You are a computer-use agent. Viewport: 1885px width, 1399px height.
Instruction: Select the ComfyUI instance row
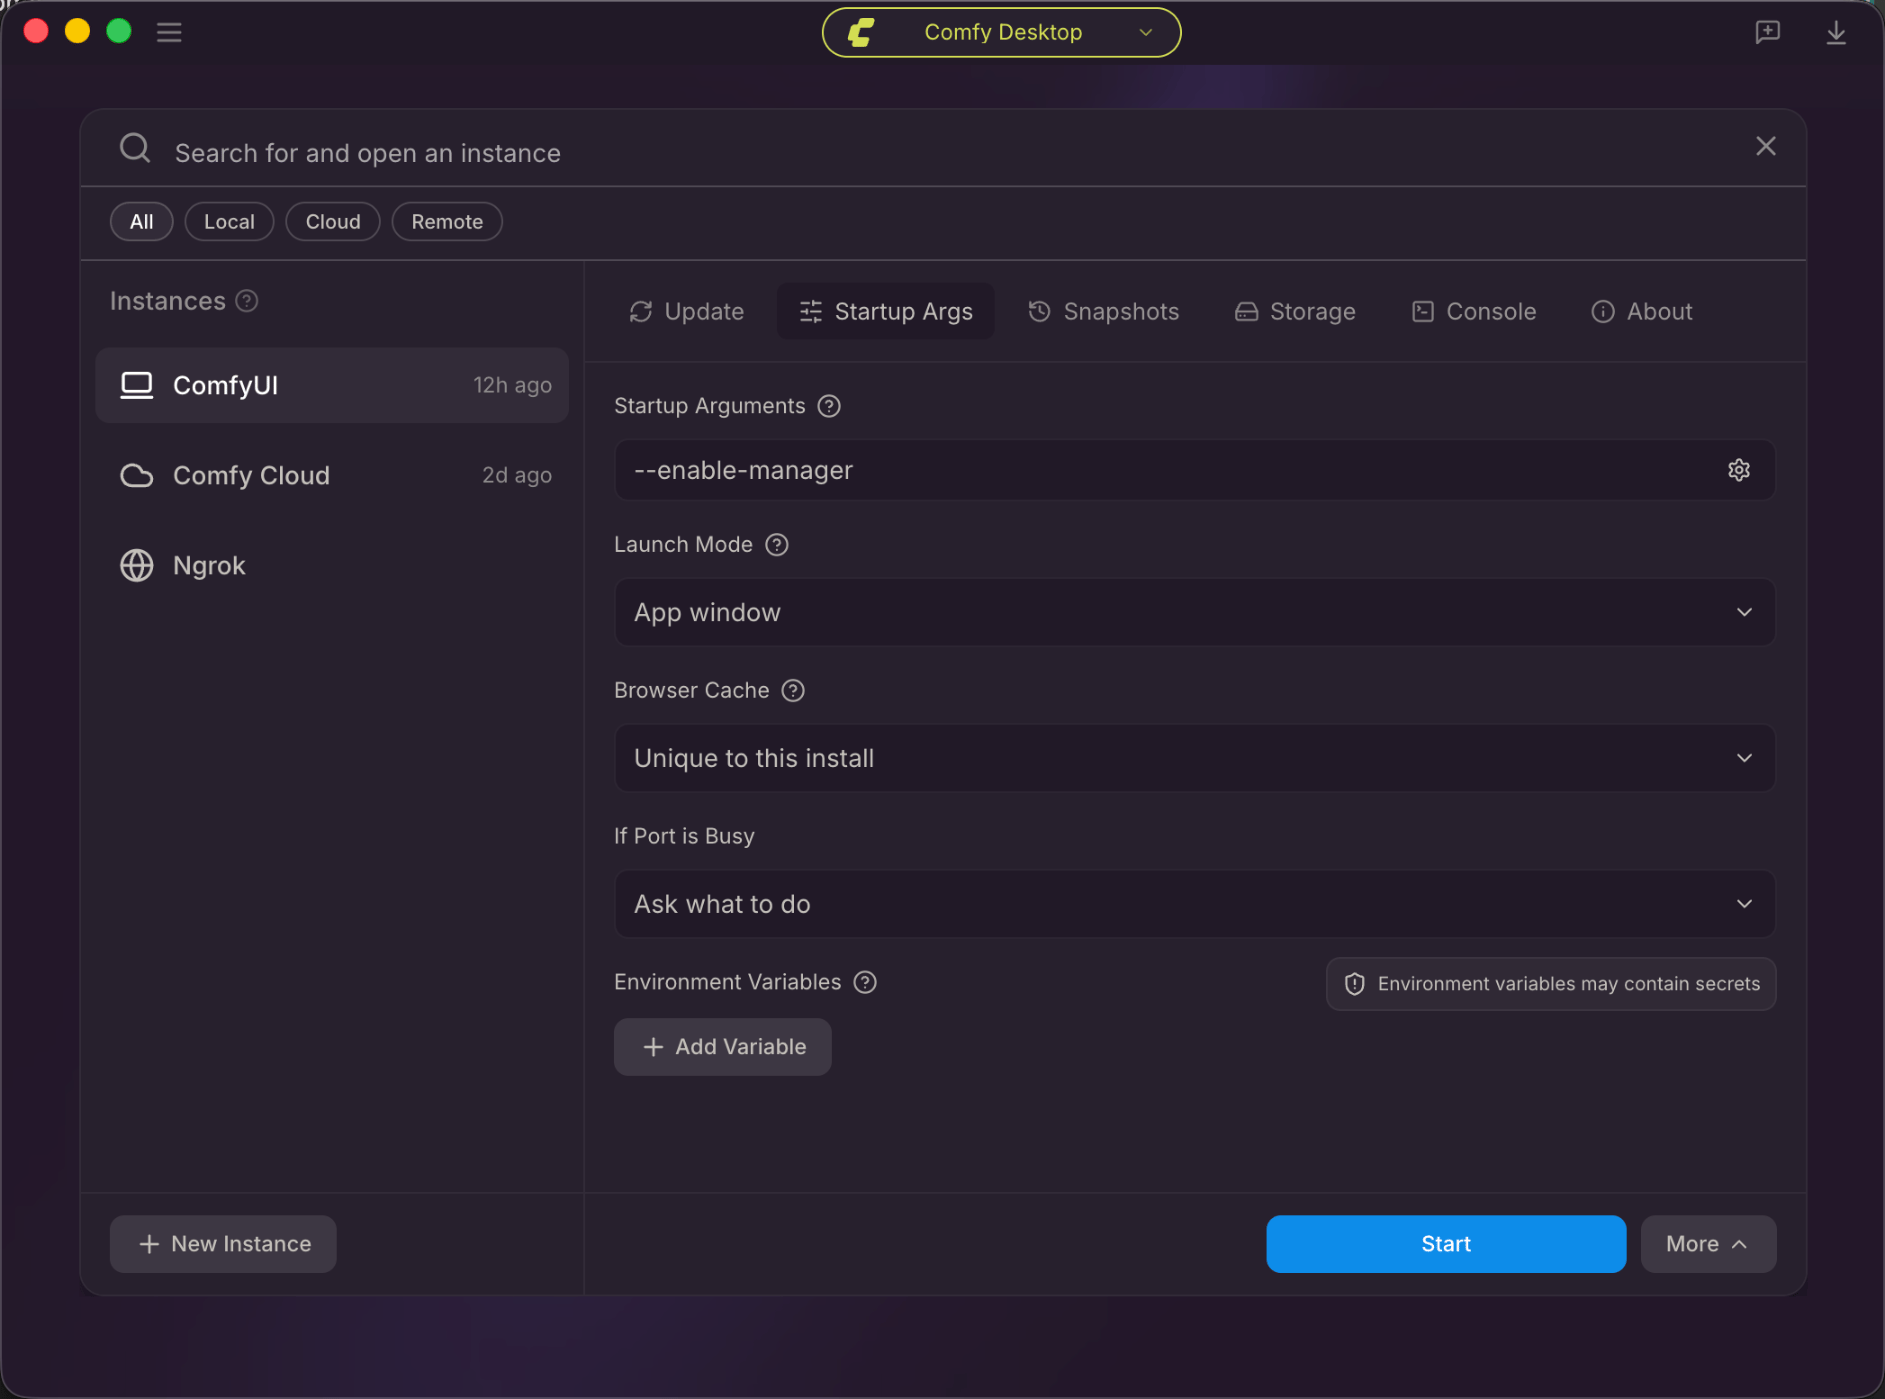click(x=332, y=385)
